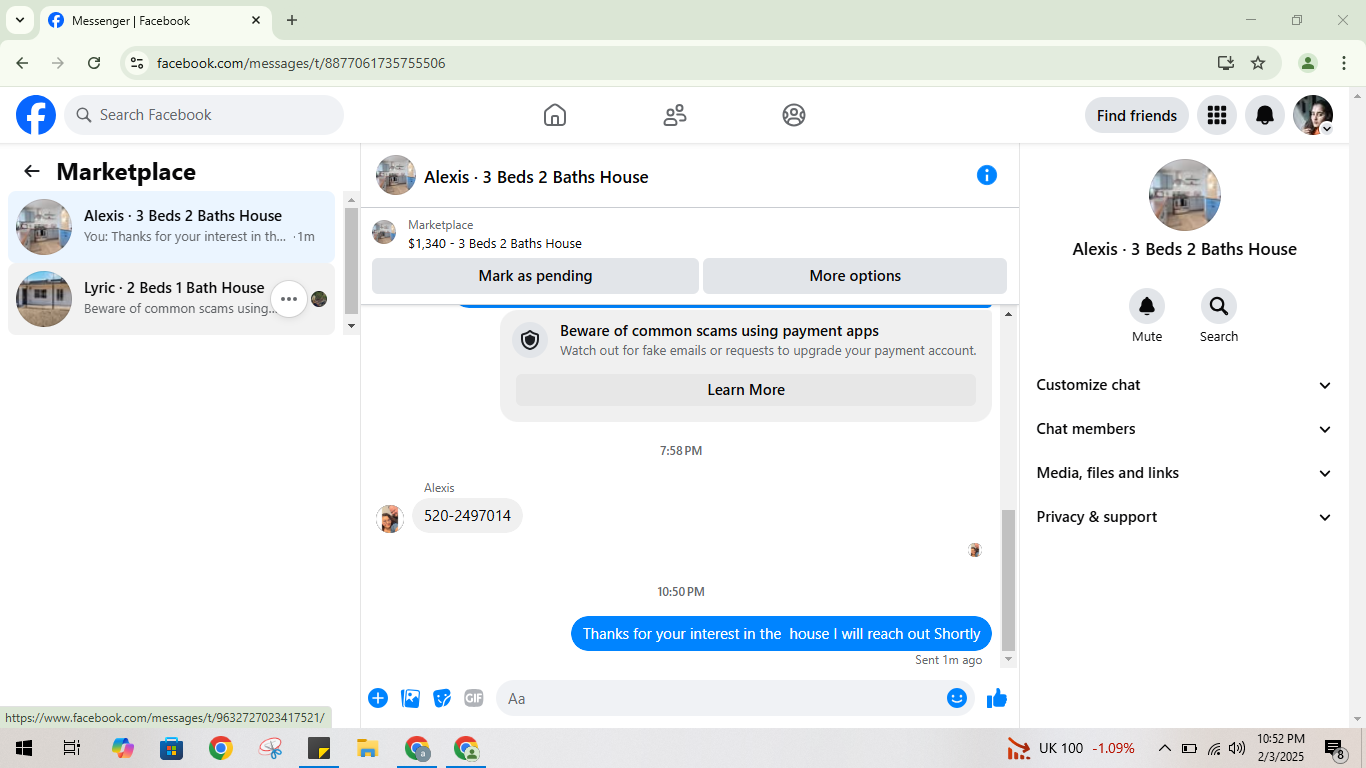Click the Find friends button
Screen dimensions: 1366x768
pyautogui.click(x=1137, y=115)
